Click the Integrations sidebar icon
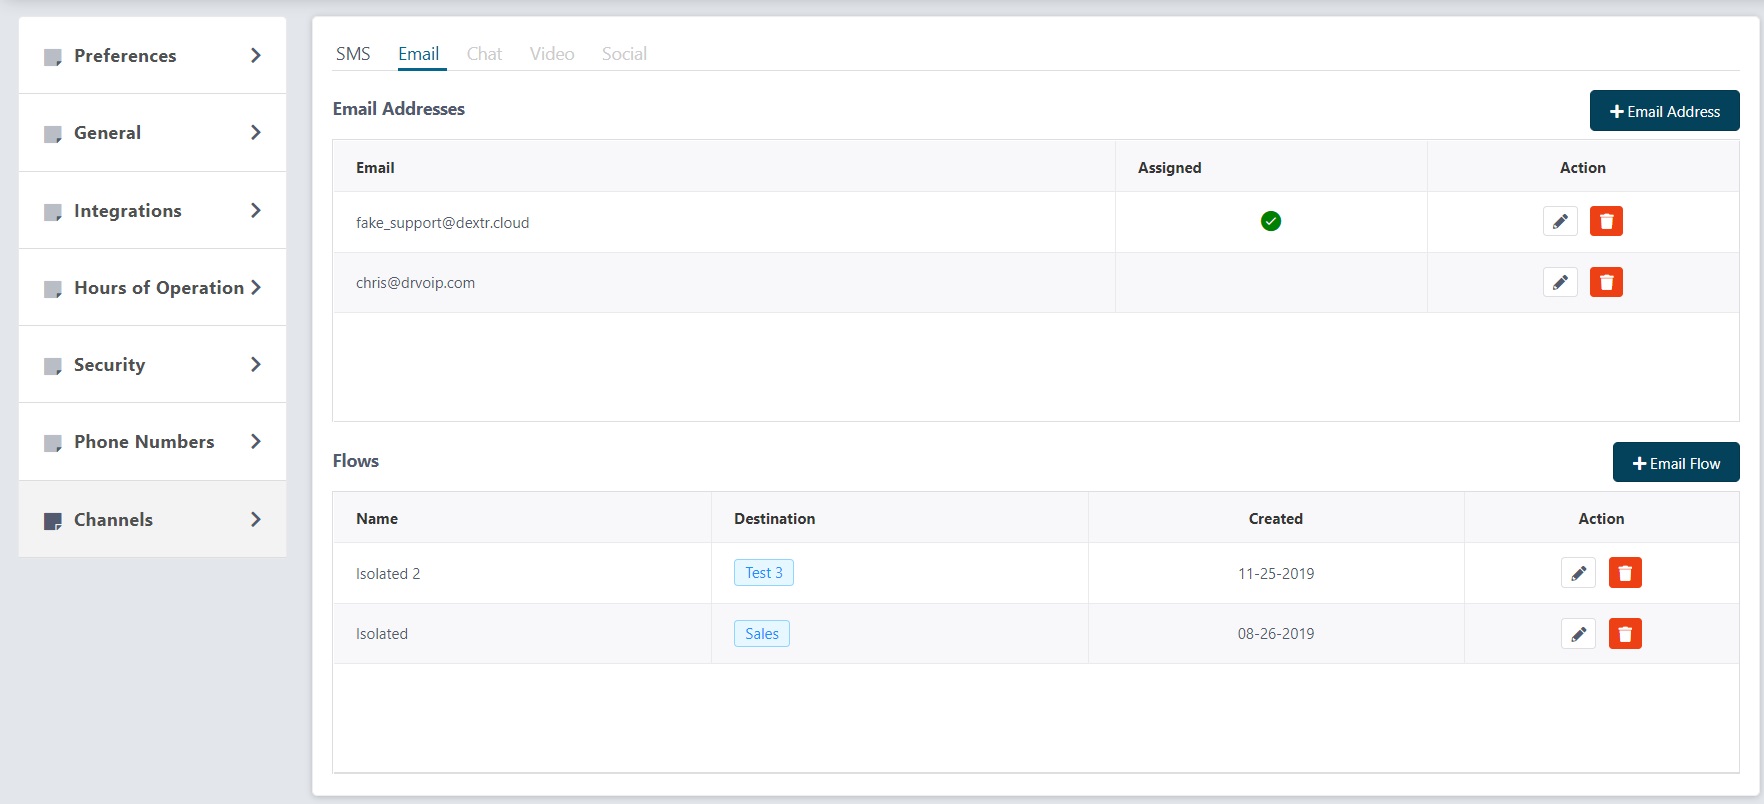 53,212
